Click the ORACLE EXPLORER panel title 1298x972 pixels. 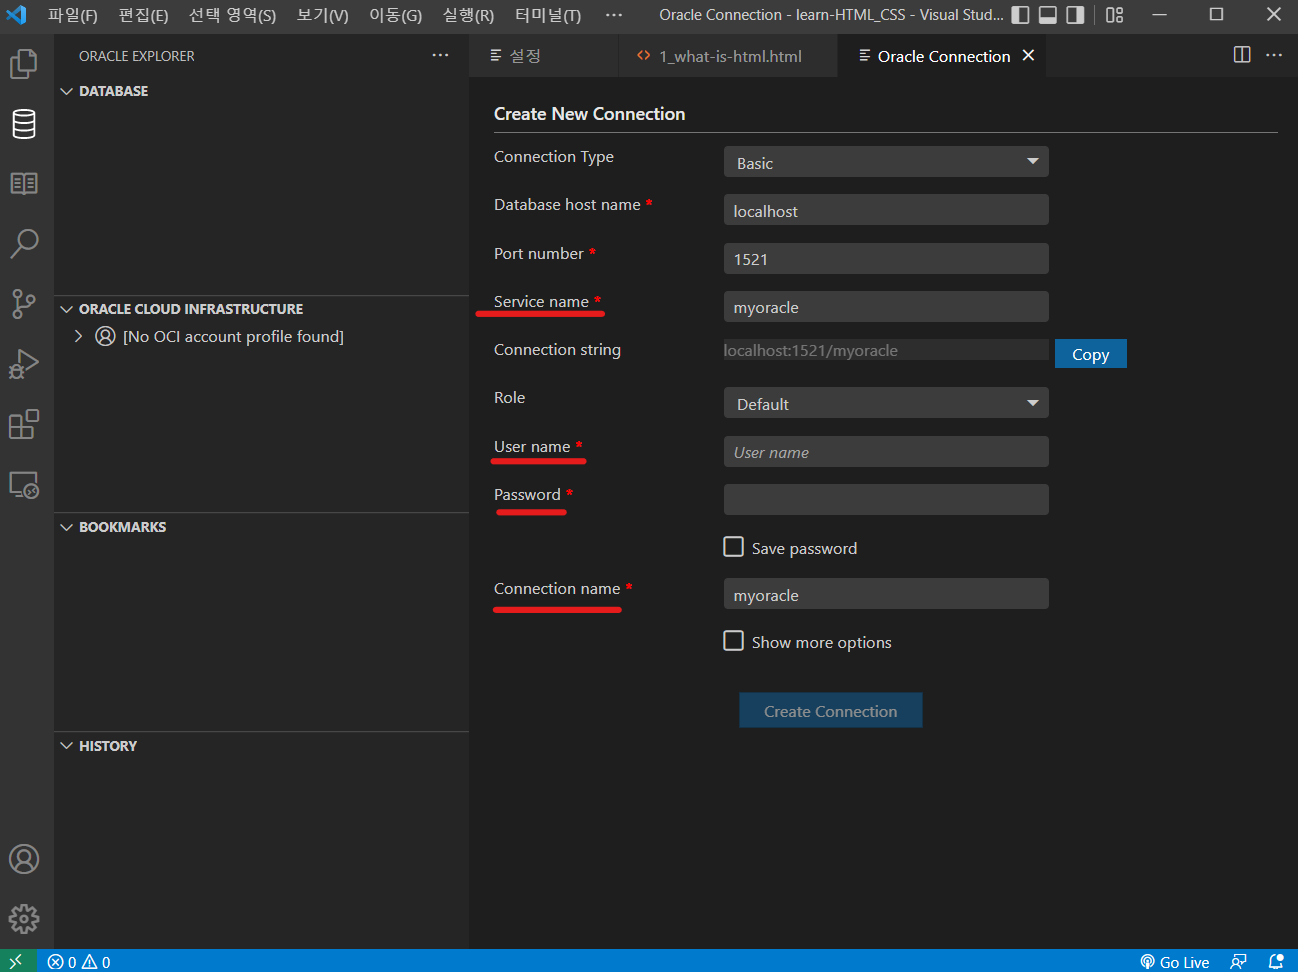[137, 56]
